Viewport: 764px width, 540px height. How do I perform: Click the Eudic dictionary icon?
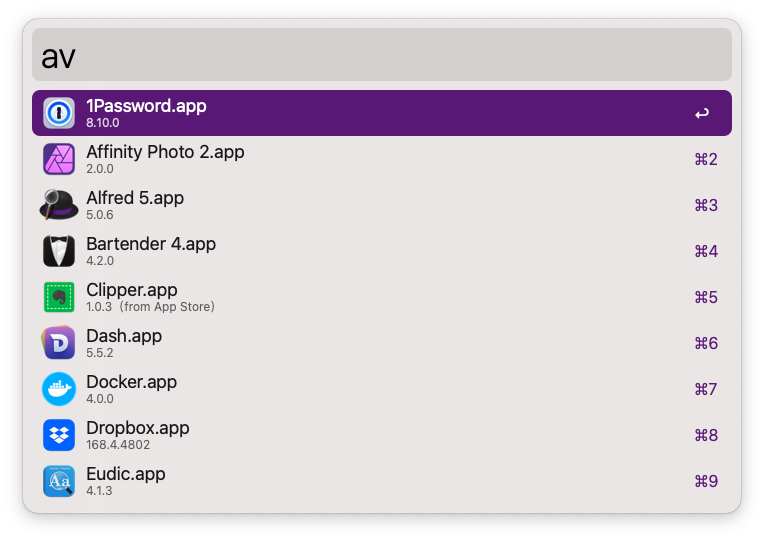click(x=59, y=481)
